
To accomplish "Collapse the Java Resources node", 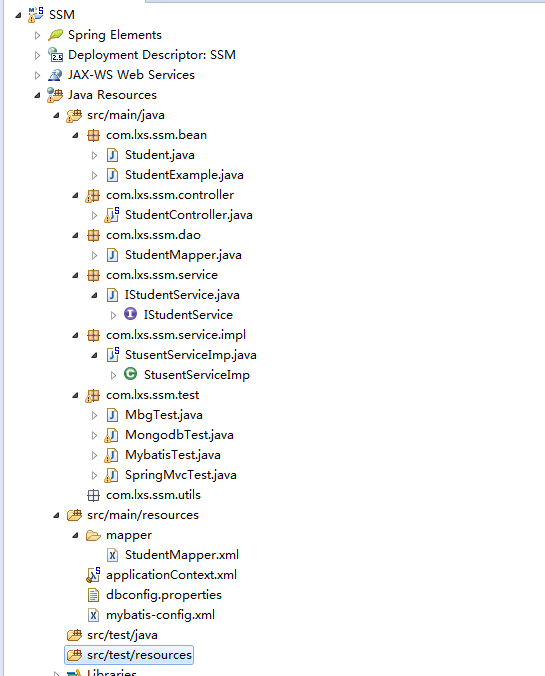I will coord(38,96).
